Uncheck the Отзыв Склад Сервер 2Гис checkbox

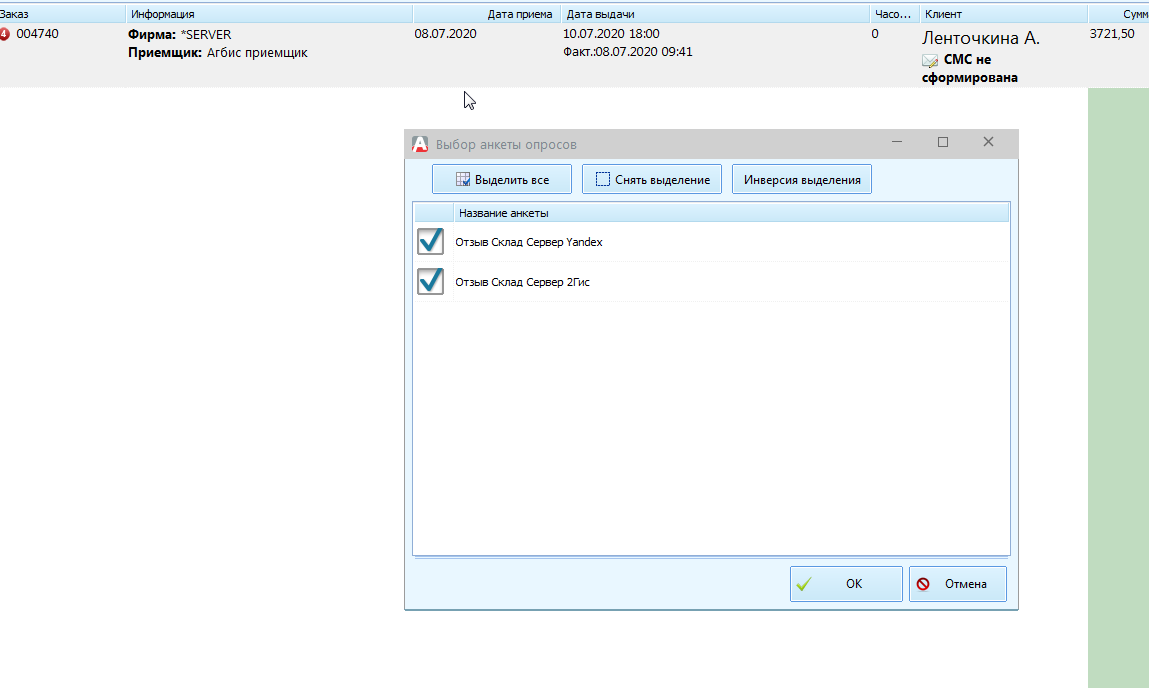430,282
